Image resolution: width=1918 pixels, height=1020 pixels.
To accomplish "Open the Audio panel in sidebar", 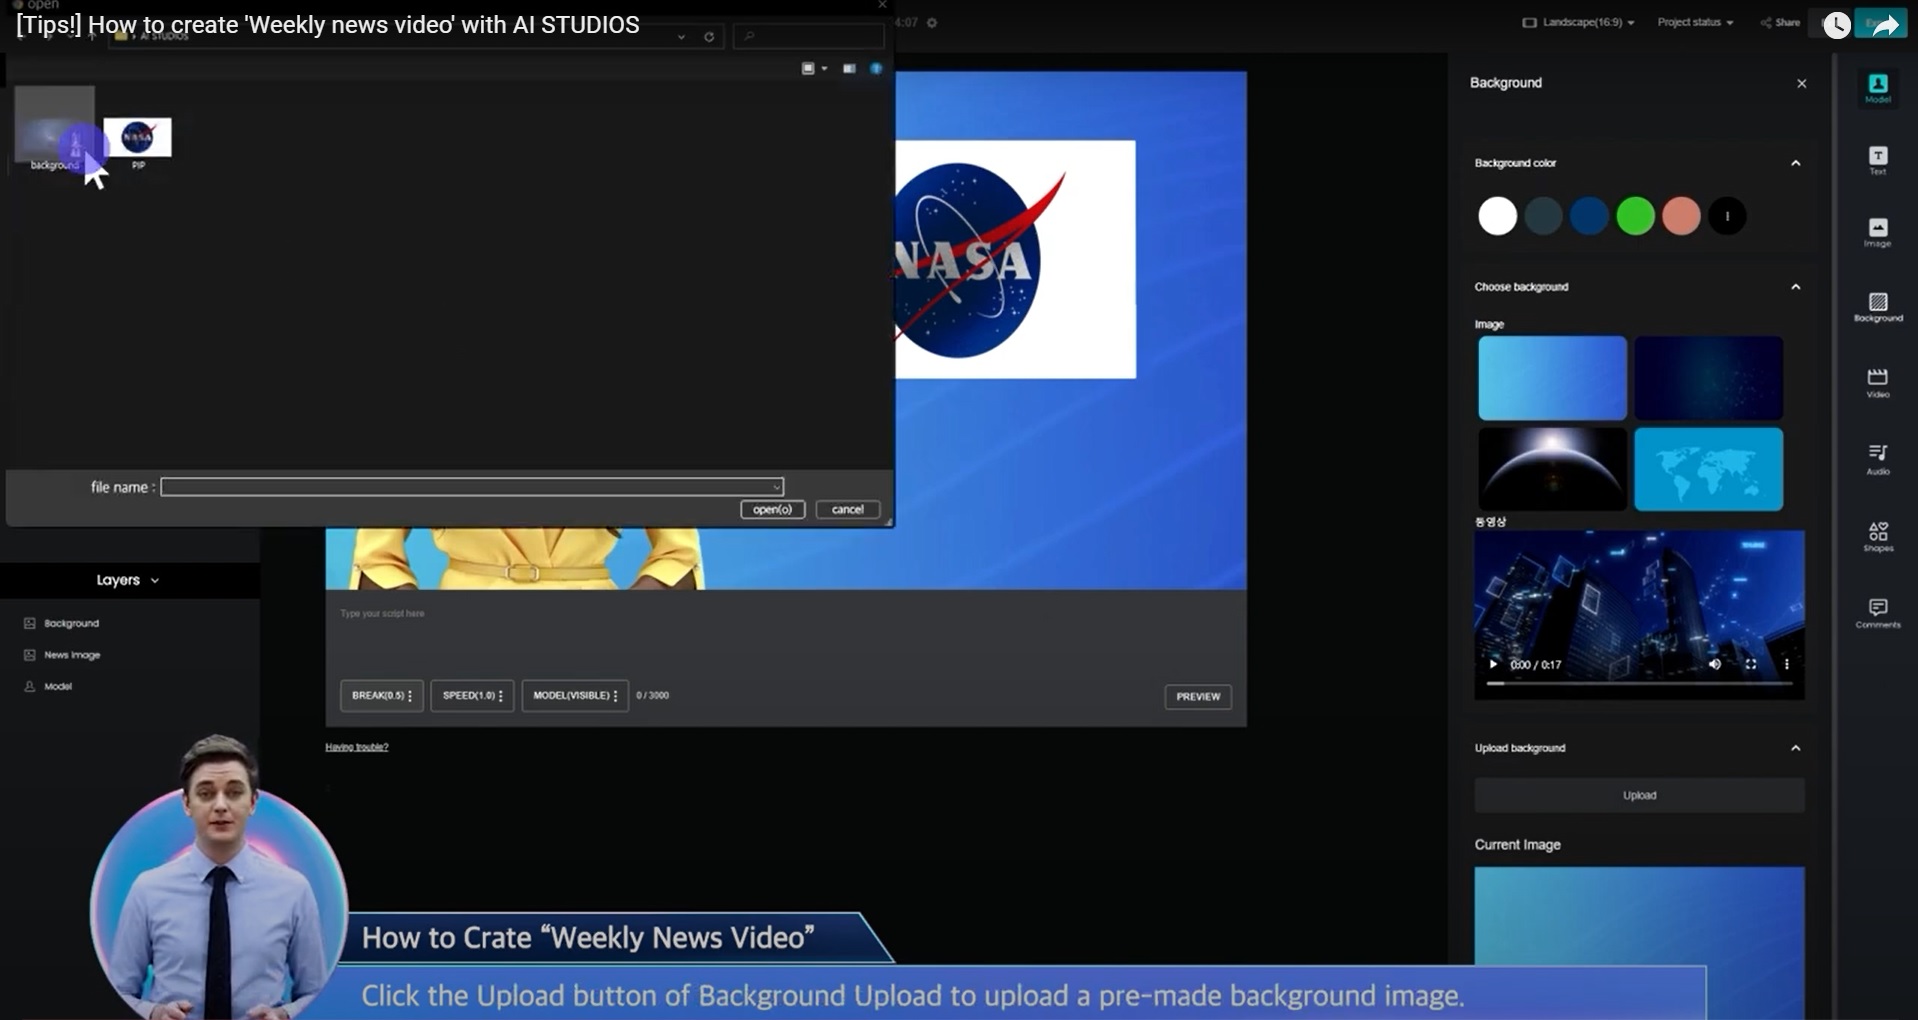I will click(1877, 459).
